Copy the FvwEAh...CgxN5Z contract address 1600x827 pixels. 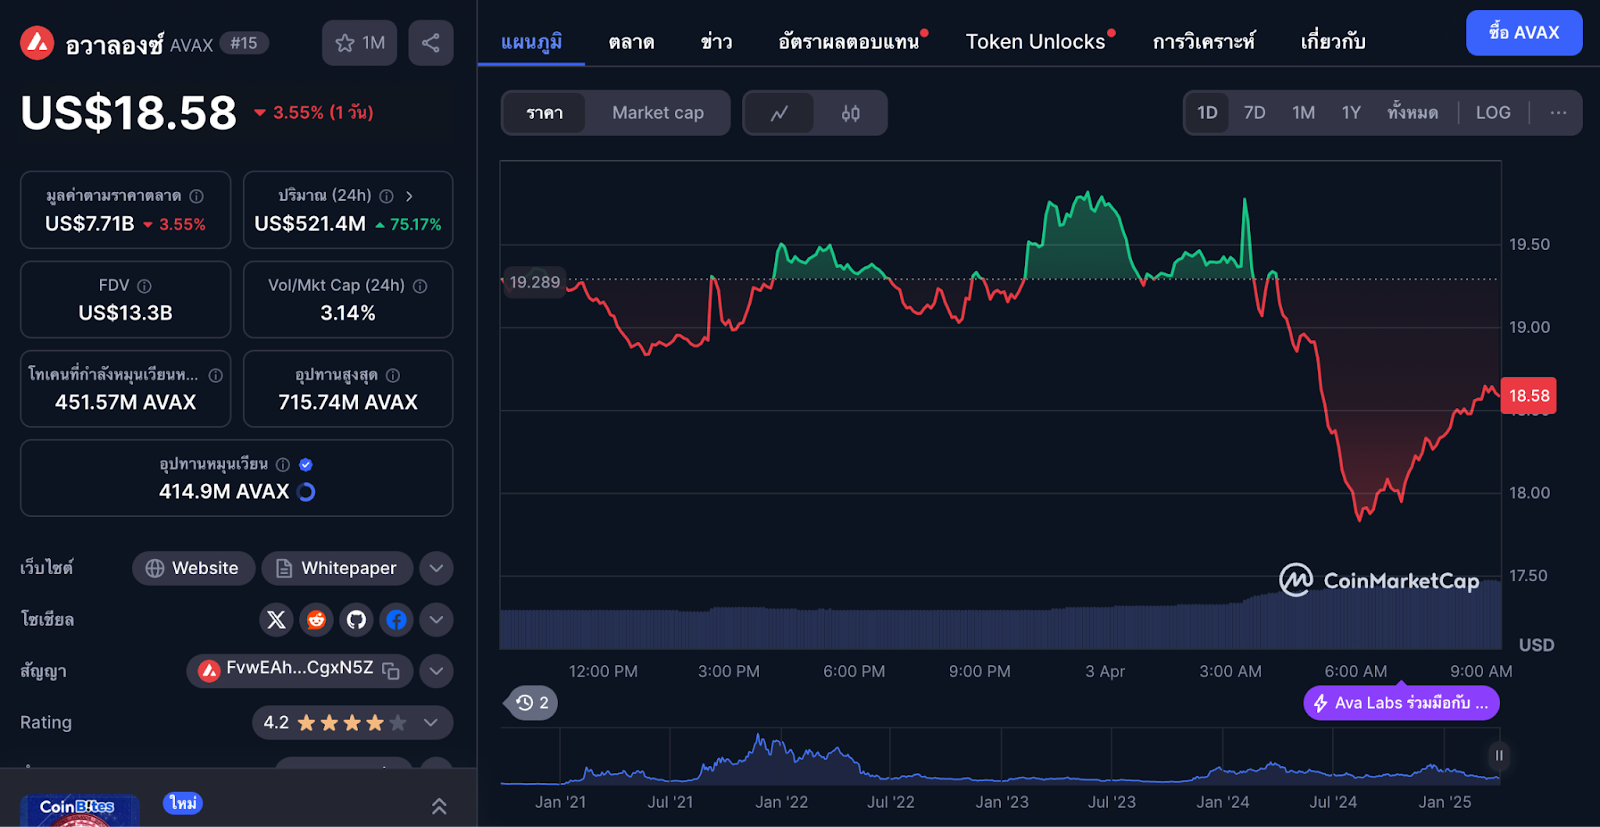point(391,671)
